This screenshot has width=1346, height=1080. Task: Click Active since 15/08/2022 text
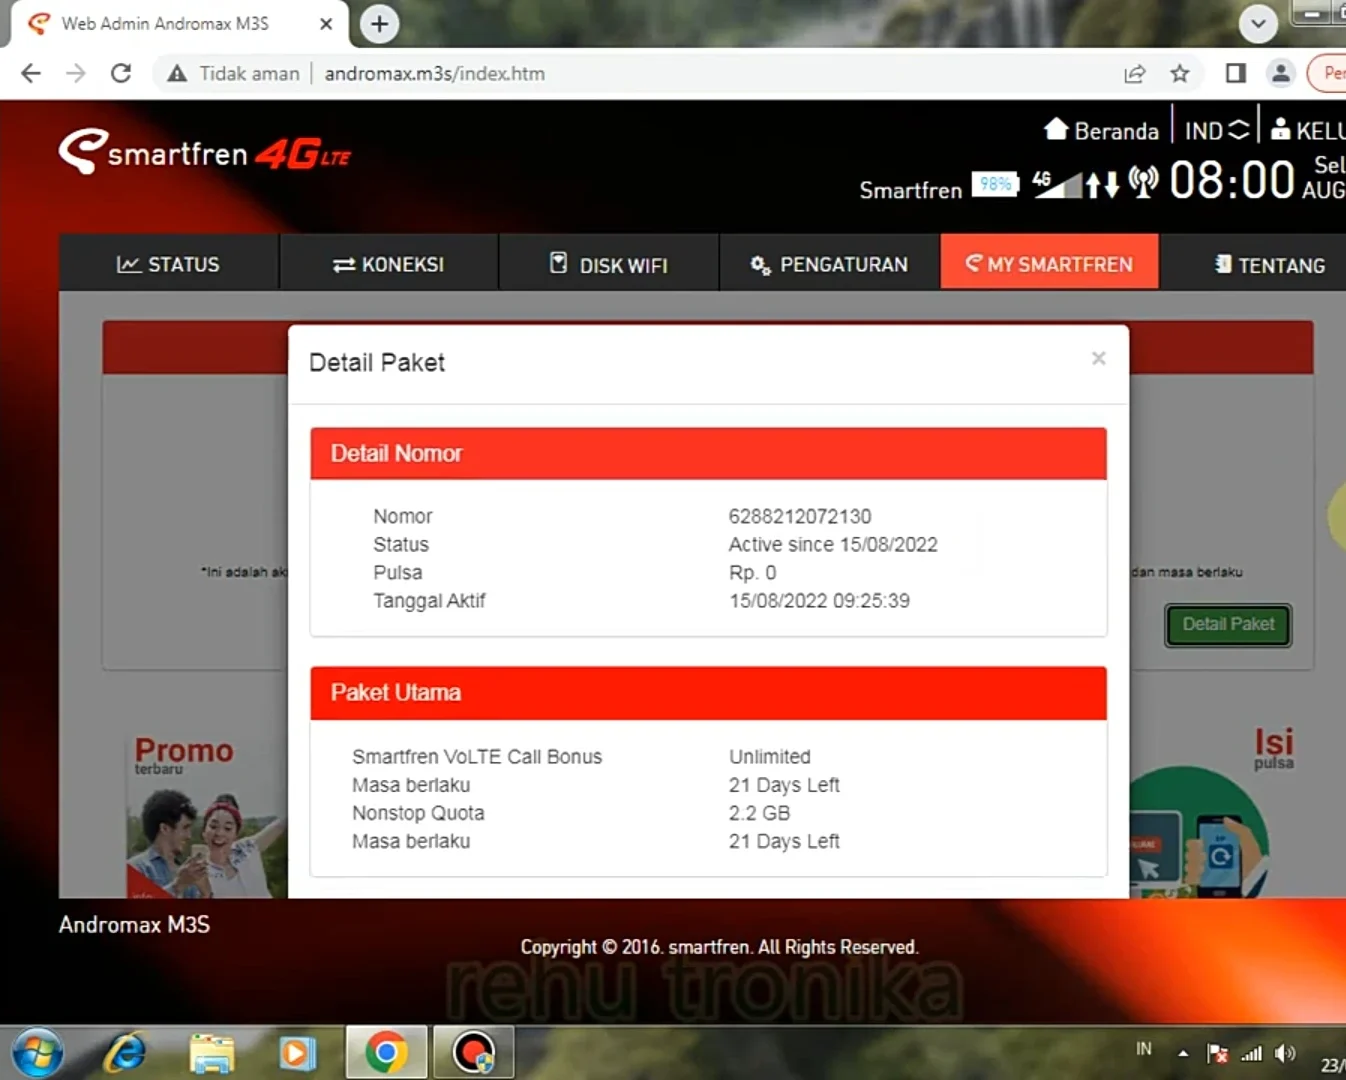tap(833, 544)
